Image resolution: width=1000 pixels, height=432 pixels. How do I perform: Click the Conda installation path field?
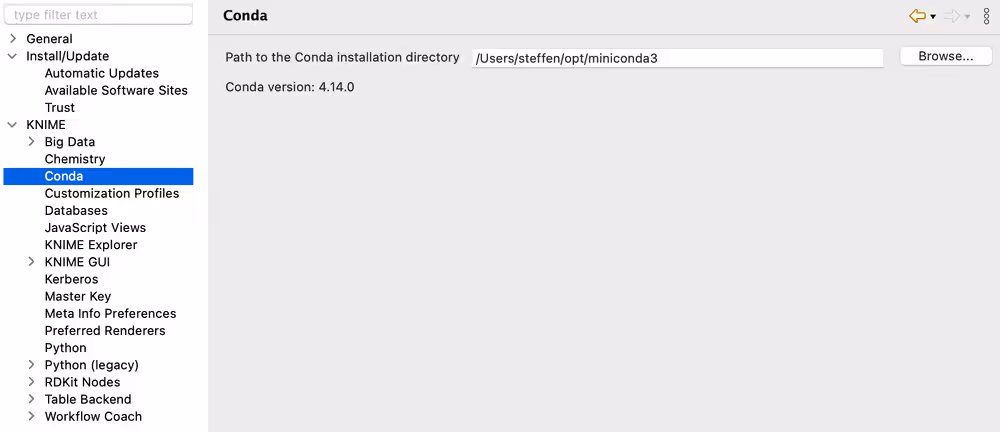(677, 58)
